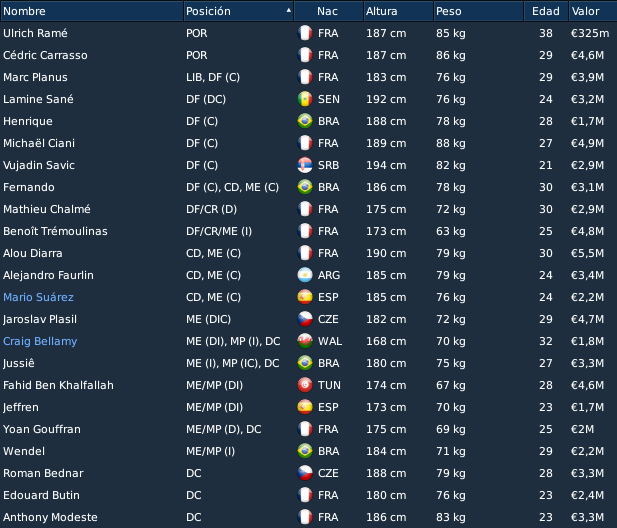This screenshot has height=528, width=617.
Task: Select Ulrich Ramé goalkeeper row
Action: (308, 33)
